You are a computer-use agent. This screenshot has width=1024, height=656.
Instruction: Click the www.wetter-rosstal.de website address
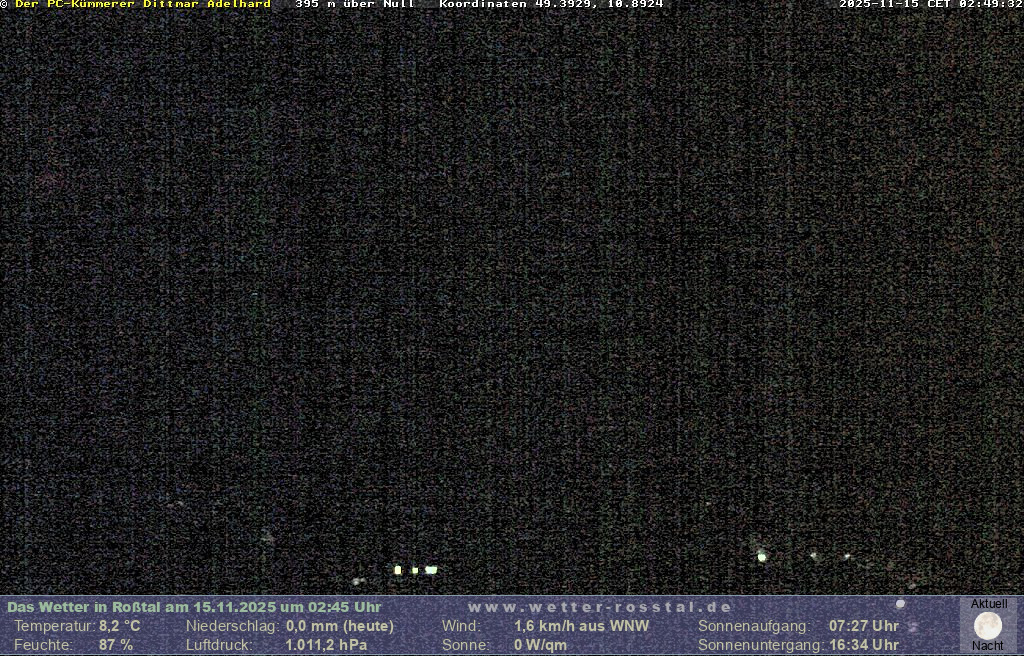(600, 607)
